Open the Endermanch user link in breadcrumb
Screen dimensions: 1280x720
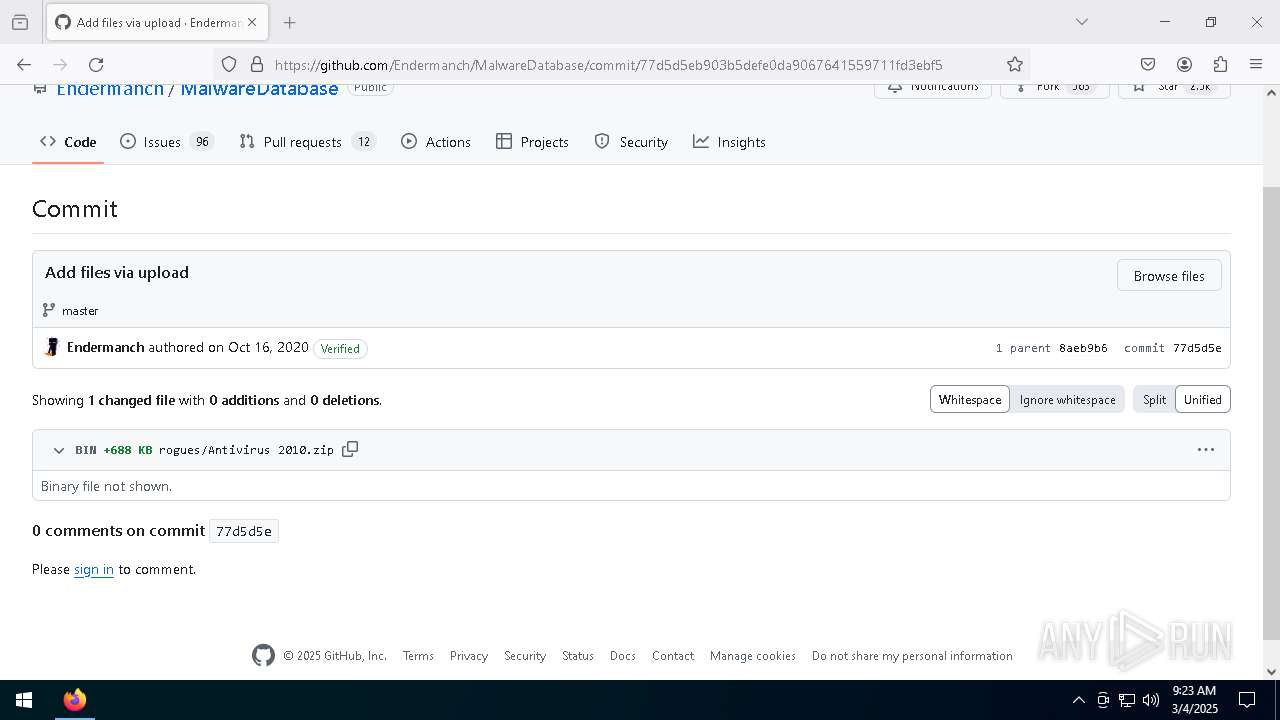110,89
